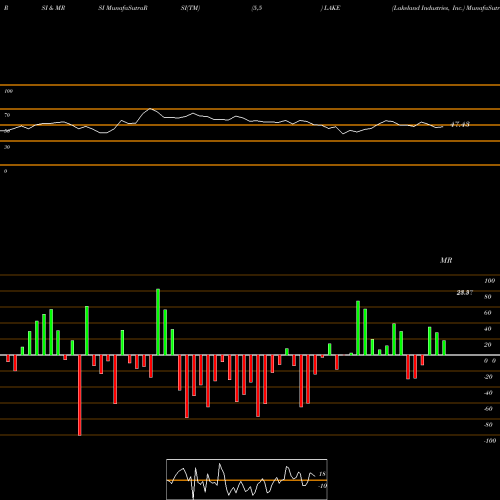The width and height of the screenshot is (500, 500).
Task: Click the MR axis label -60
Action: [x=488, y=409]
